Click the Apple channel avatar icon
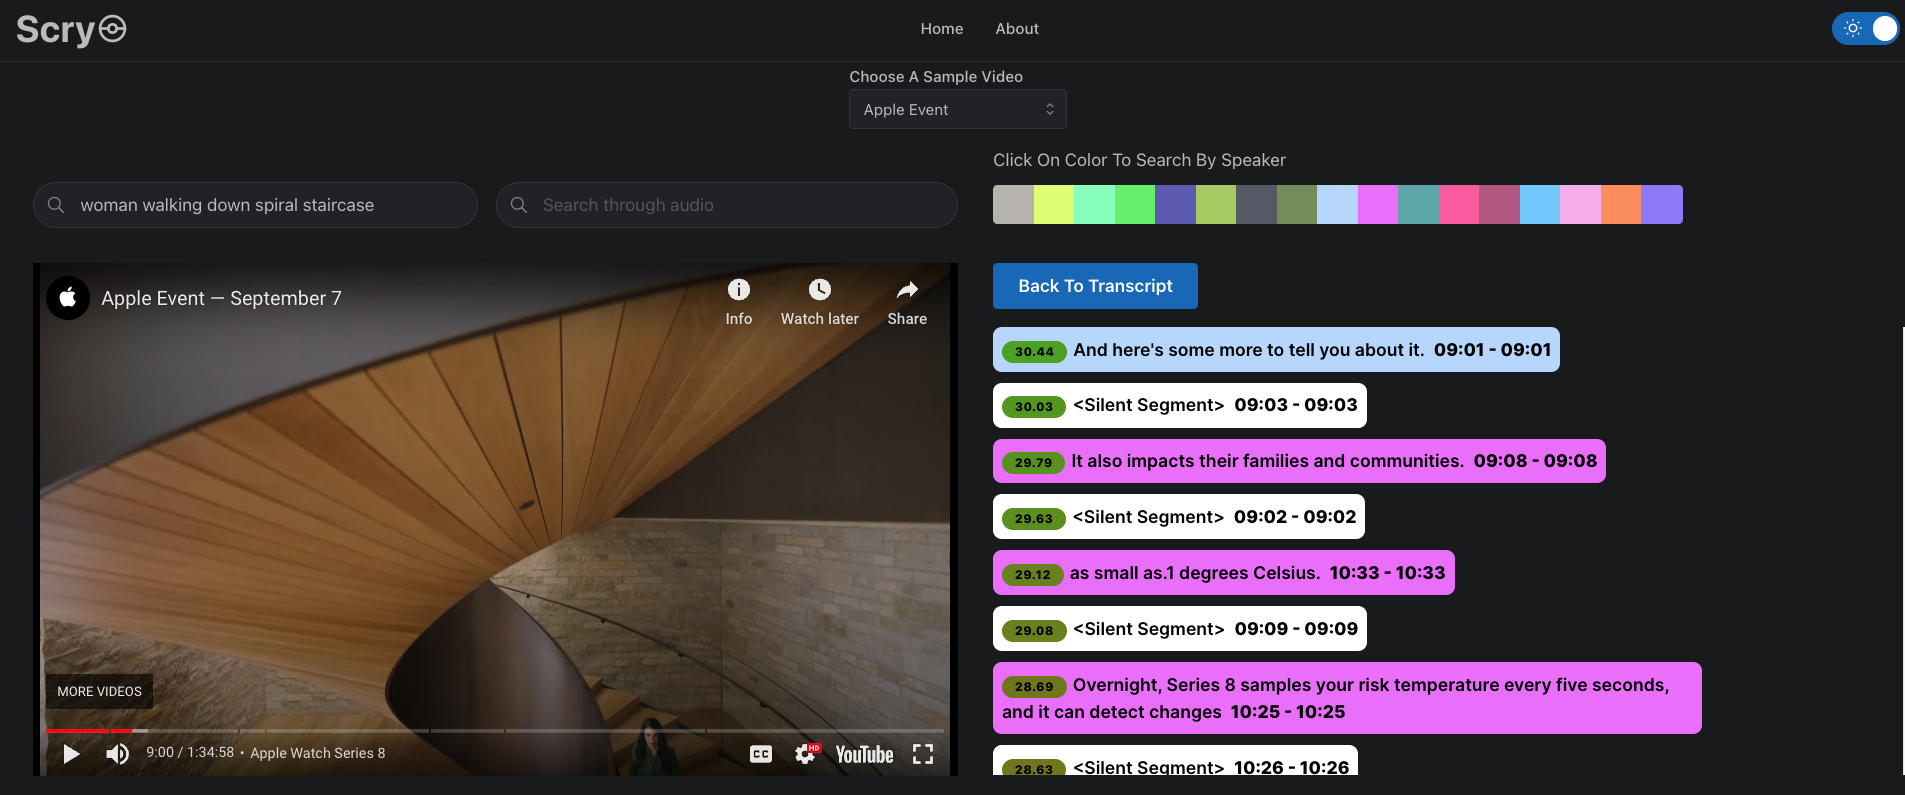 [x=68, y=298]
